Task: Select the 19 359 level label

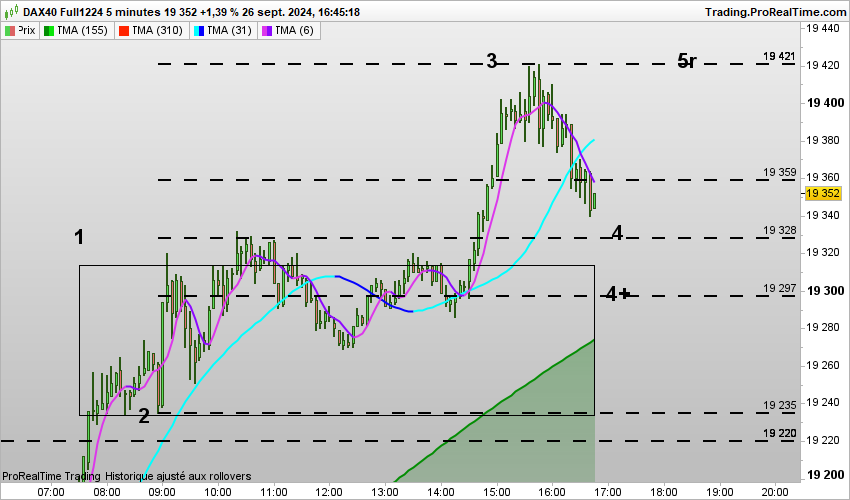Action: [x=780, y=172]
